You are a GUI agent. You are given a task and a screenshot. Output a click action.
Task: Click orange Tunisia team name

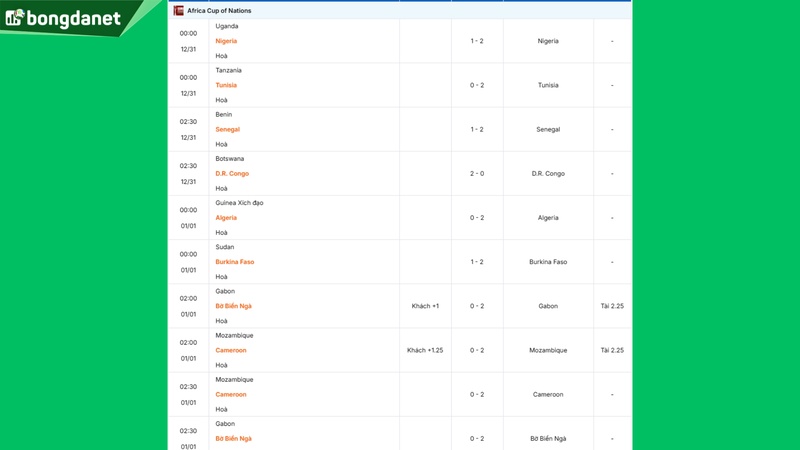point(226,85)
